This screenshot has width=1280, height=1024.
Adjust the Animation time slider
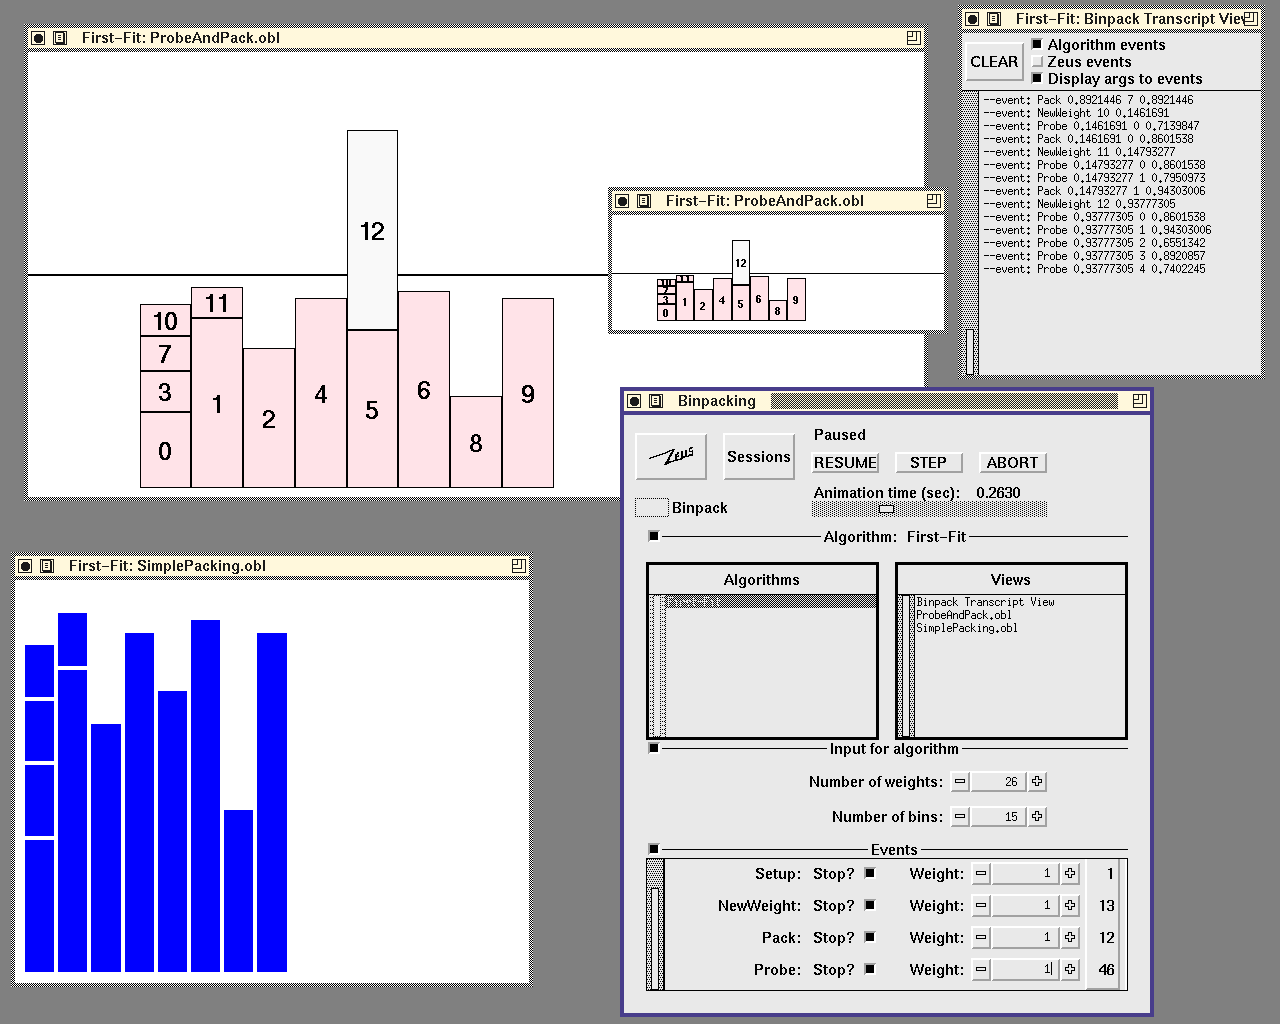tap(886, 509)
